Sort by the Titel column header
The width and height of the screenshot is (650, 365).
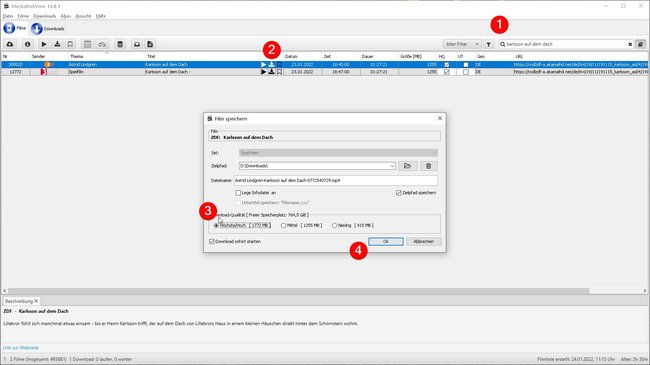[203, 56]
